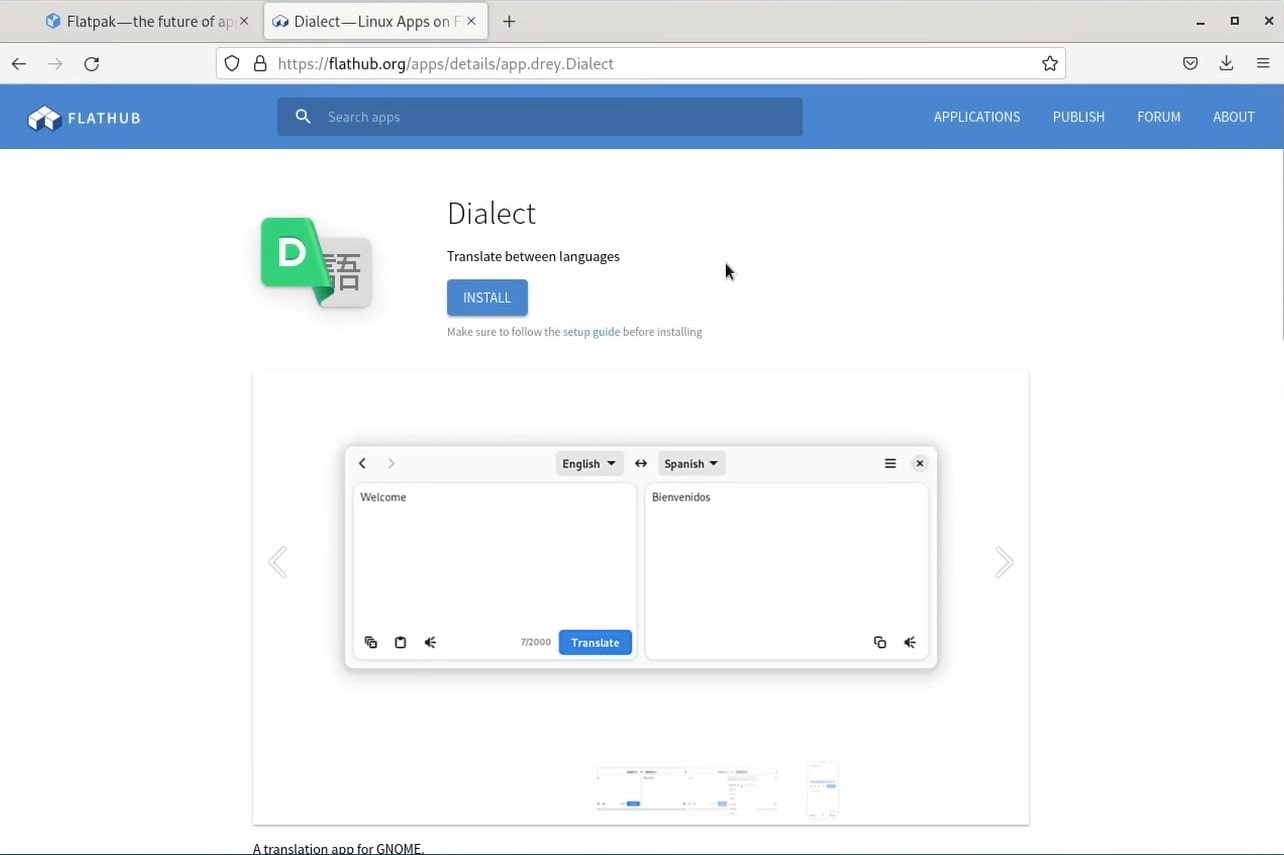
Task: Click the Dialect app icon
Action: [316, 262]
